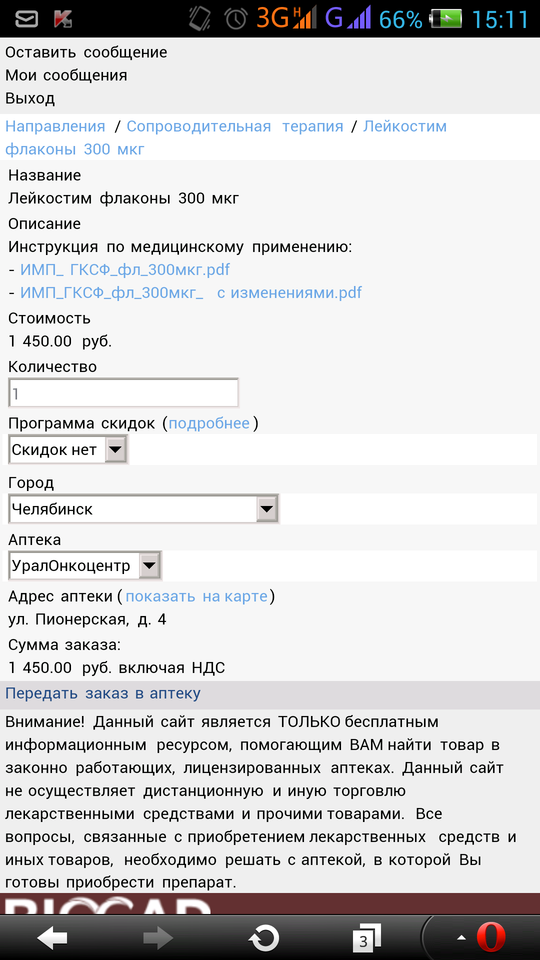540x960 pixels.
Task: Focus the Количество quantity field
Action: coord(123,393)
